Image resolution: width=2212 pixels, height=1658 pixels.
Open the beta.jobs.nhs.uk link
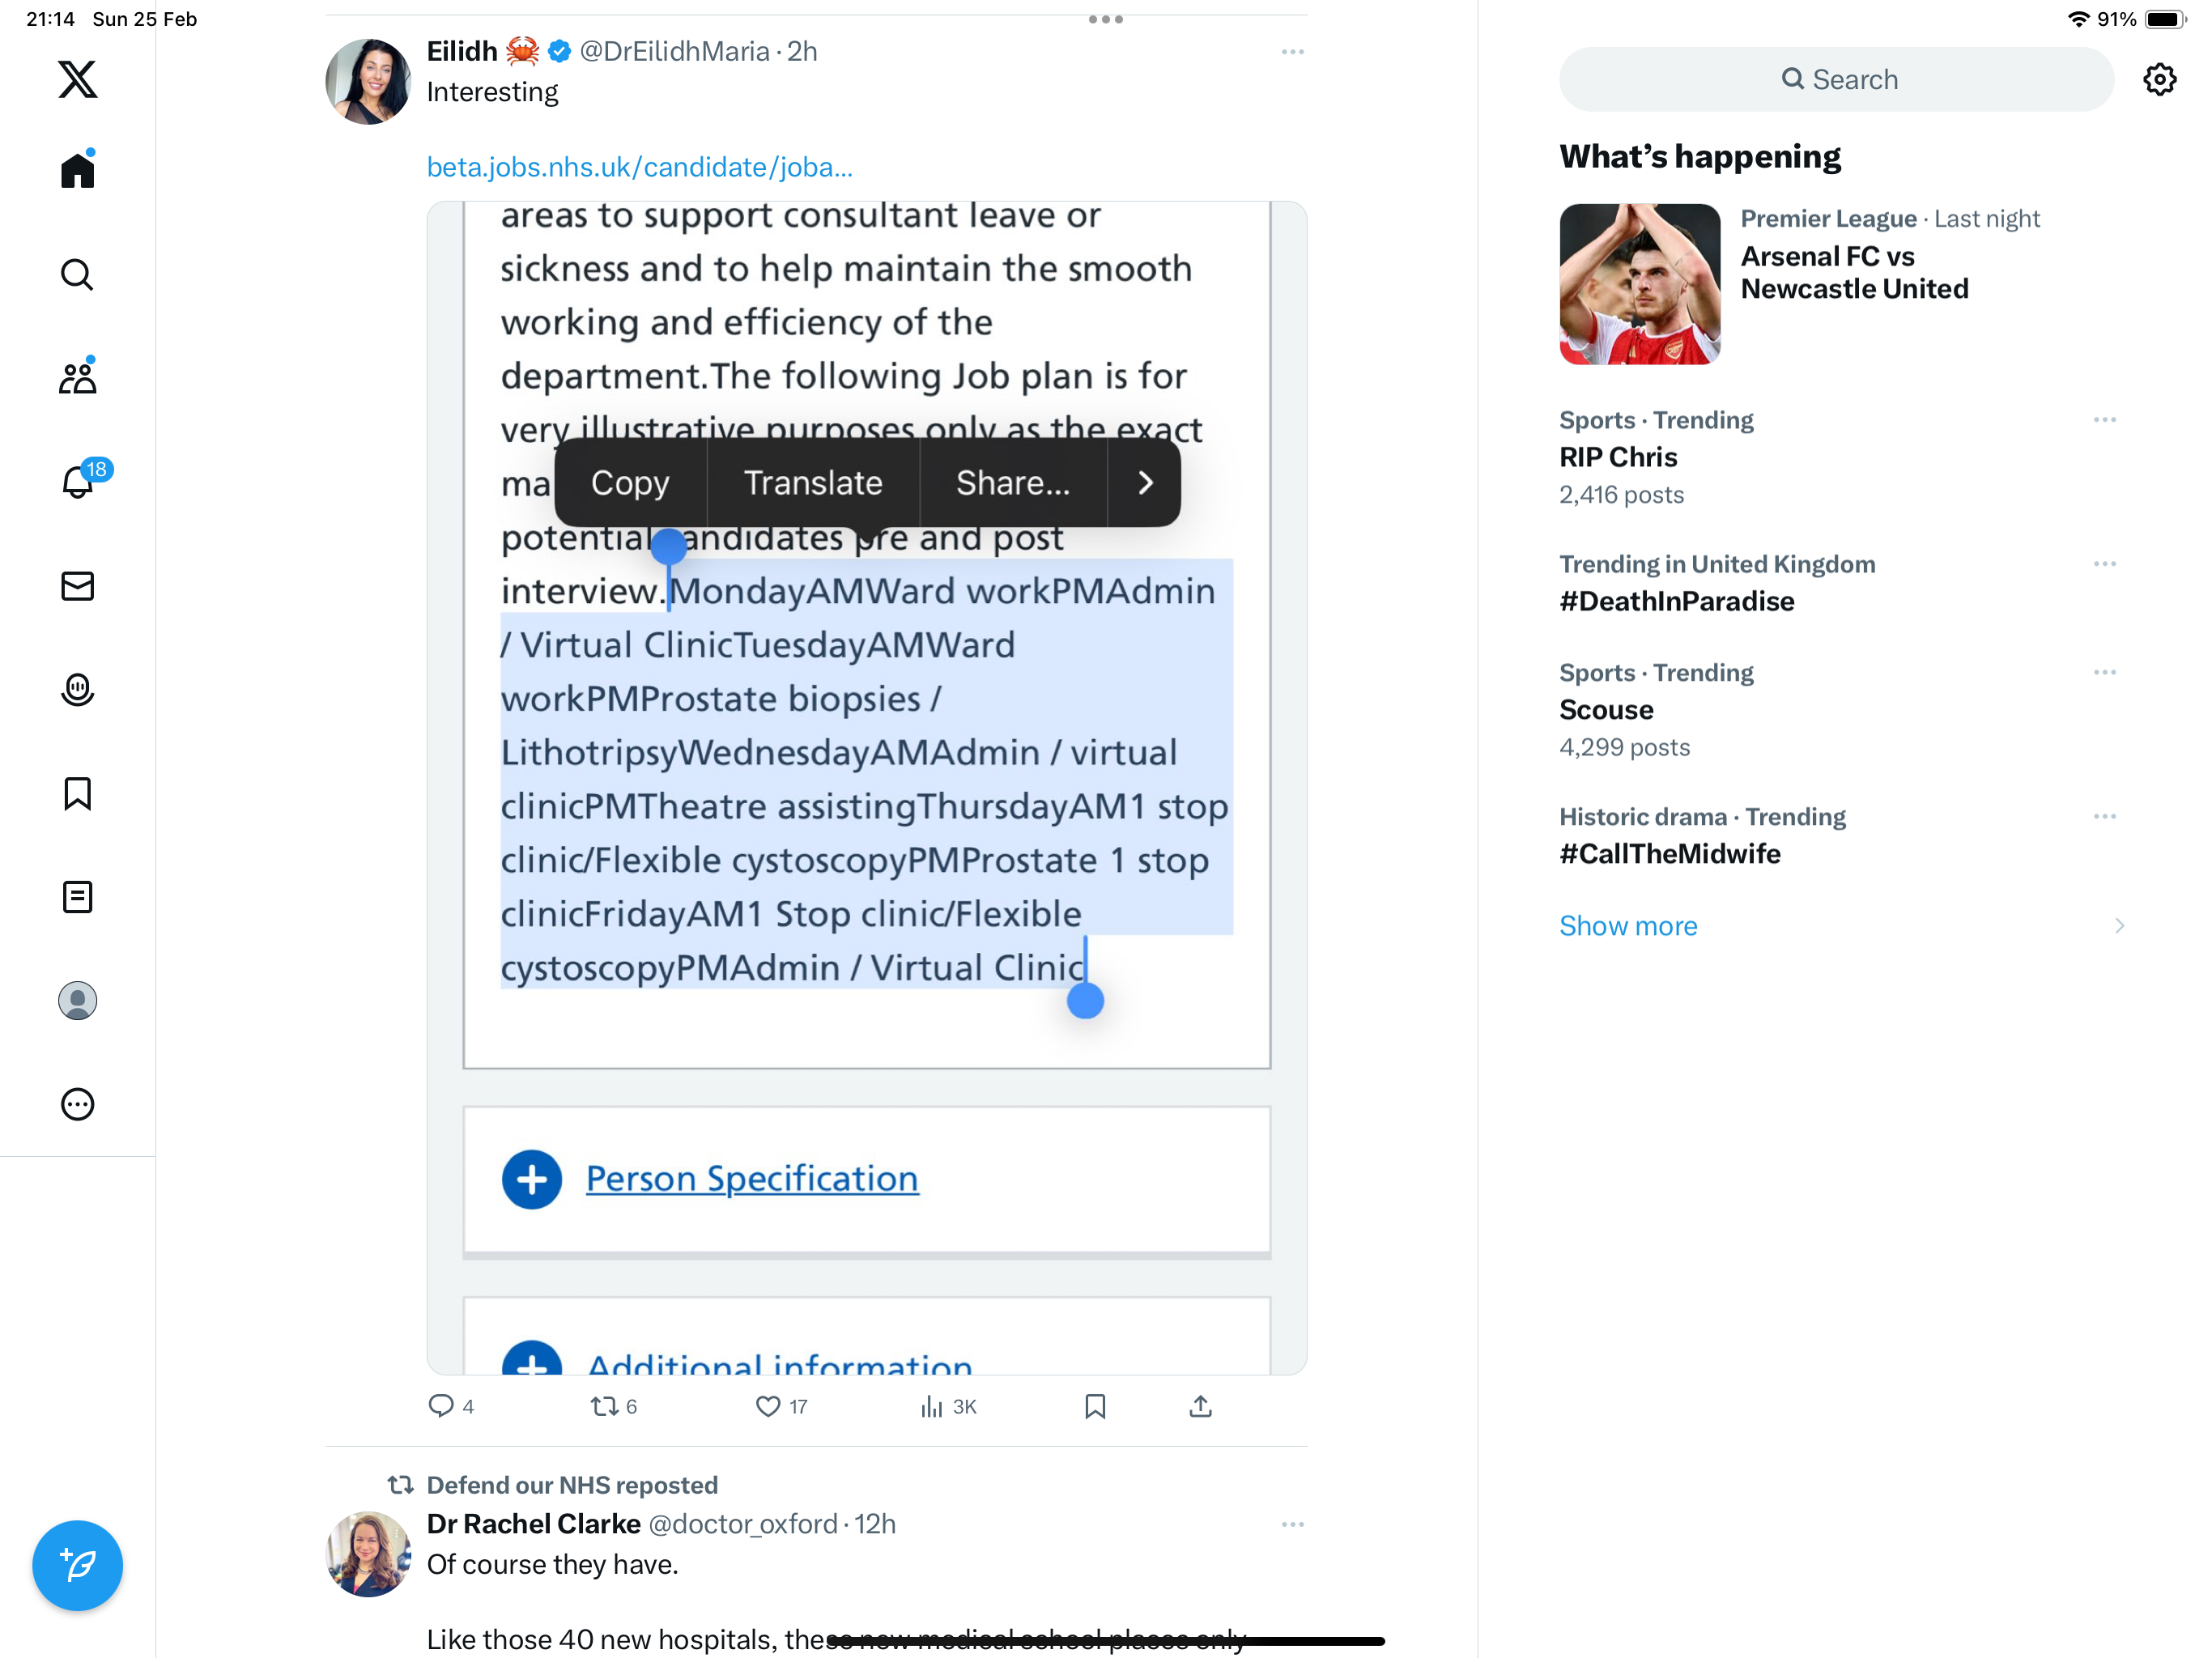[639, 167]
